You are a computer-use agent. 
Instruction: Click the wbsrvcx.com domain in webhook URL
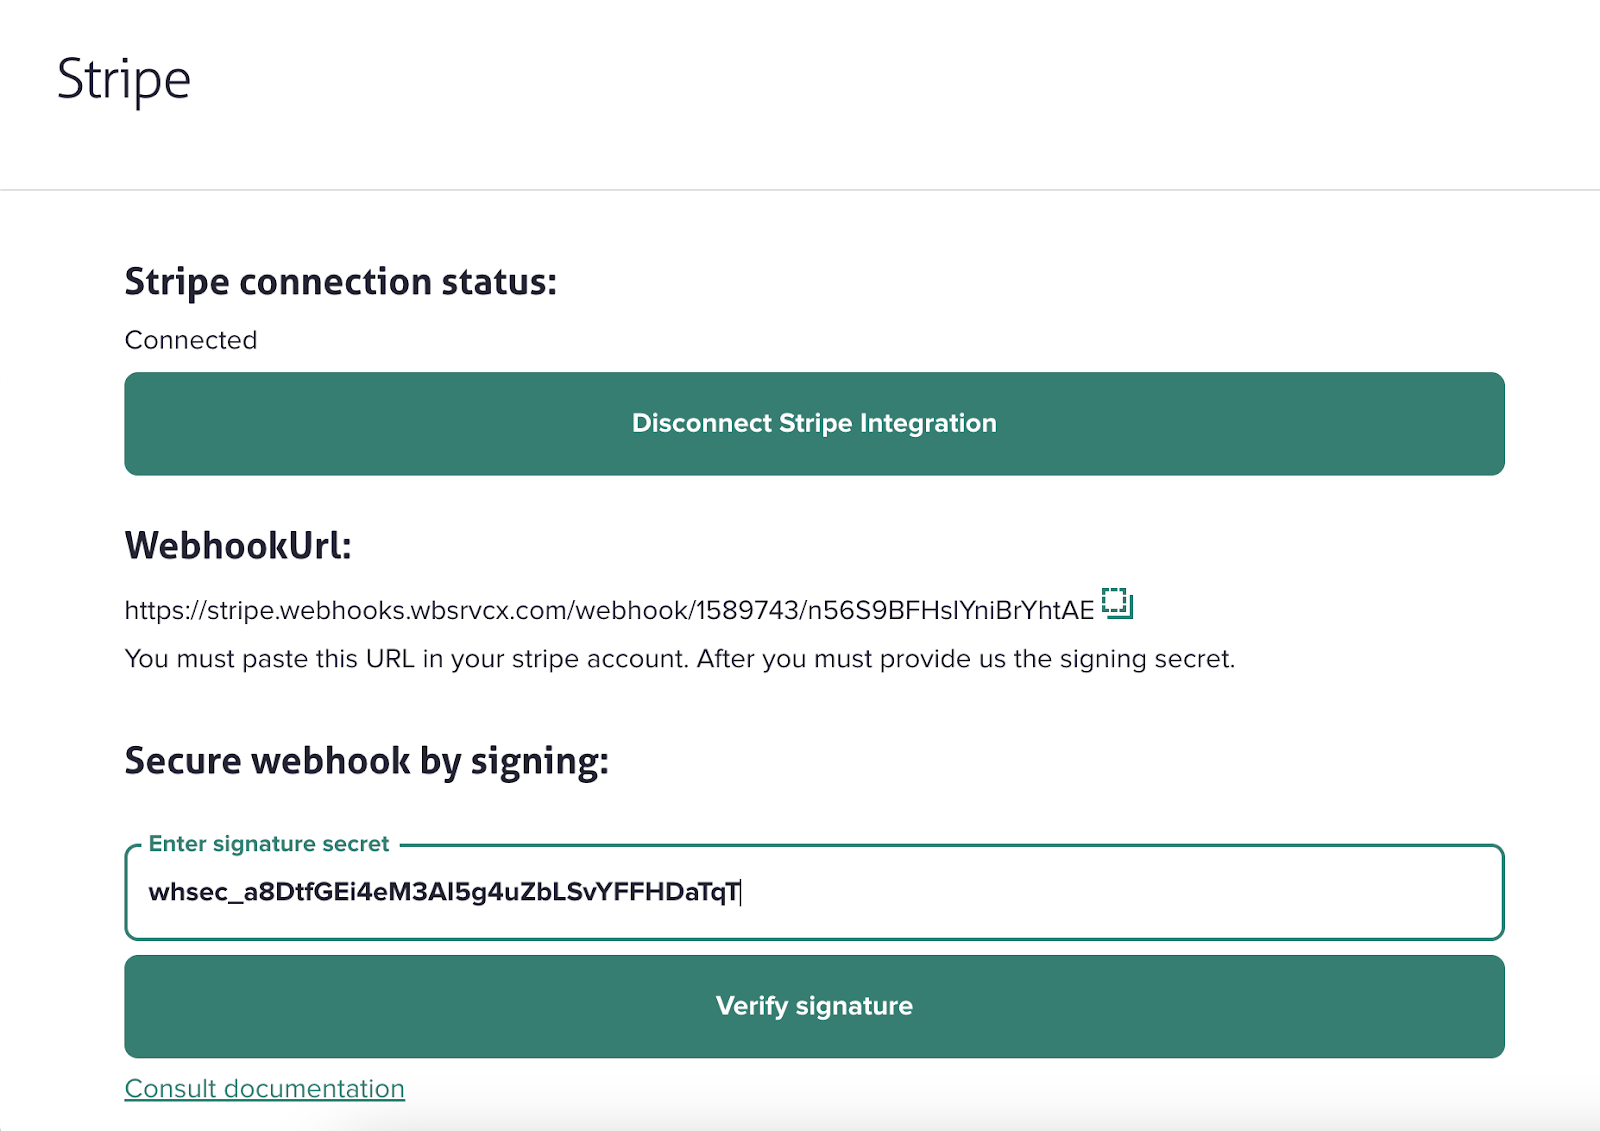coord(489,610)
